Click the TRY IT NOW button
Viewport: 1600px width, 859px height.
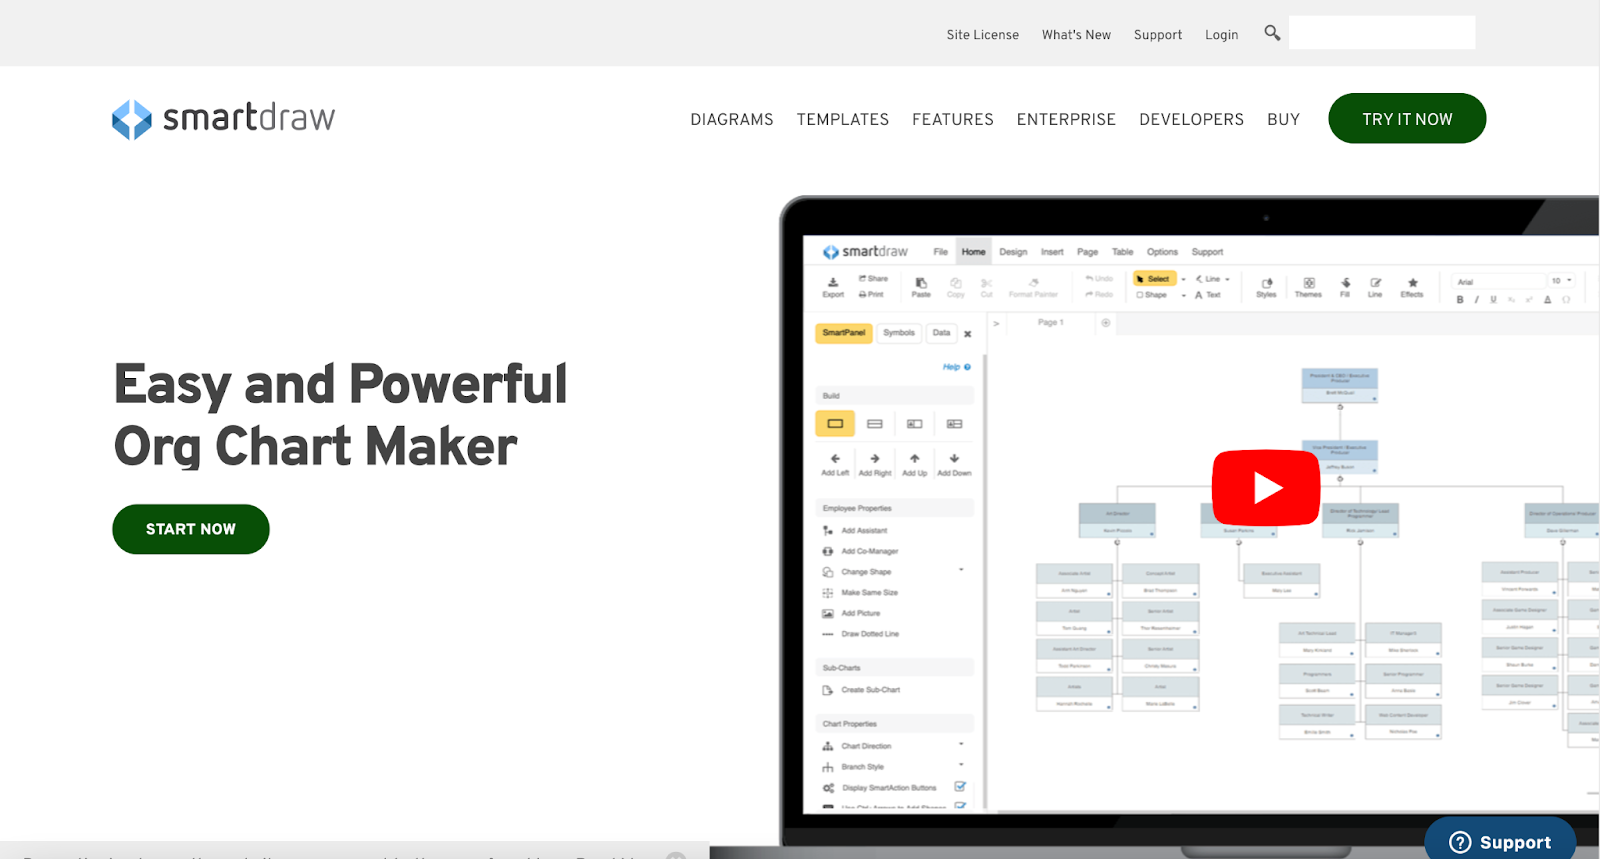point(1407,118)
